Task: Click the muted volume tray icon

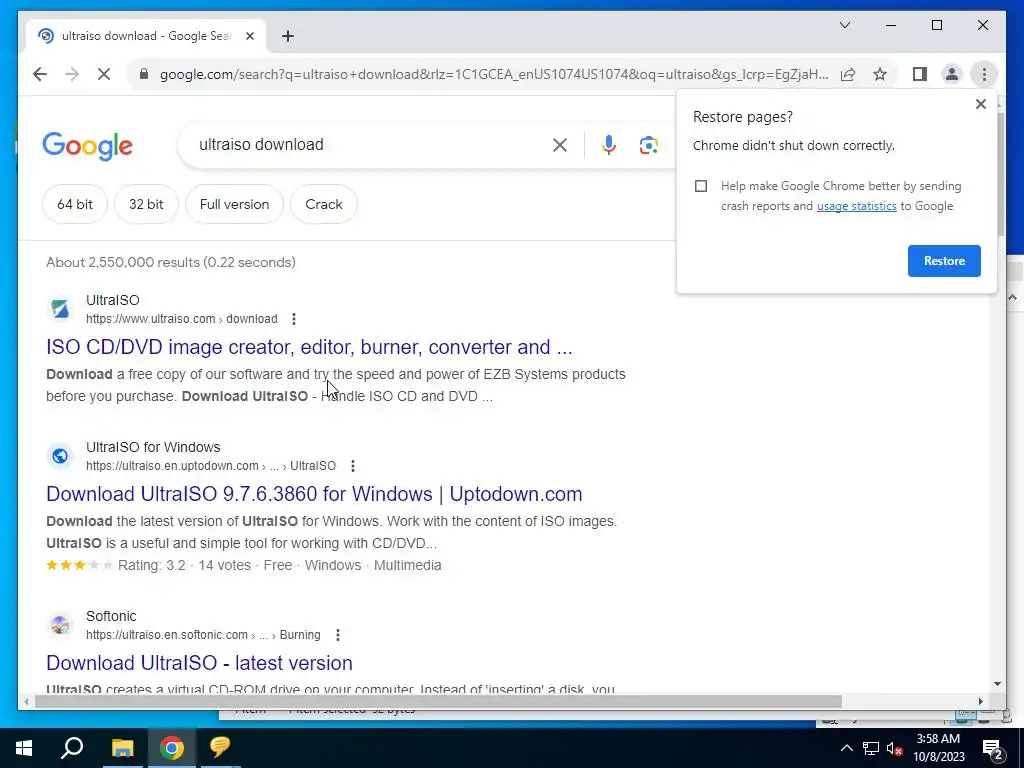Action: point(895,748)
